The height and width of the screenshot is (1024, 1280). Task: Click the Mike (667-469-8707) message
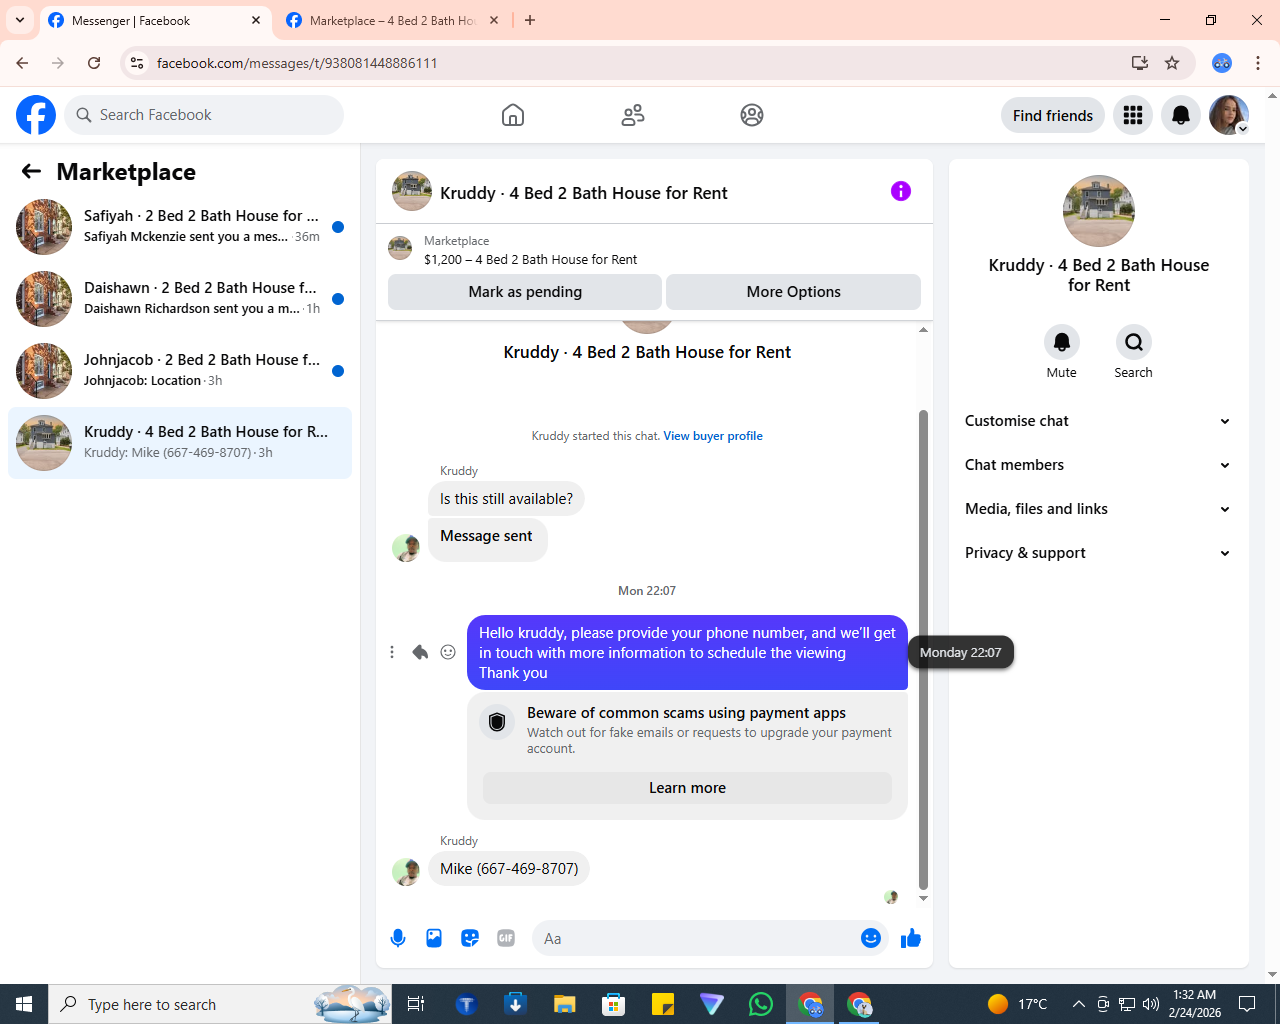[x=509, y=868]
